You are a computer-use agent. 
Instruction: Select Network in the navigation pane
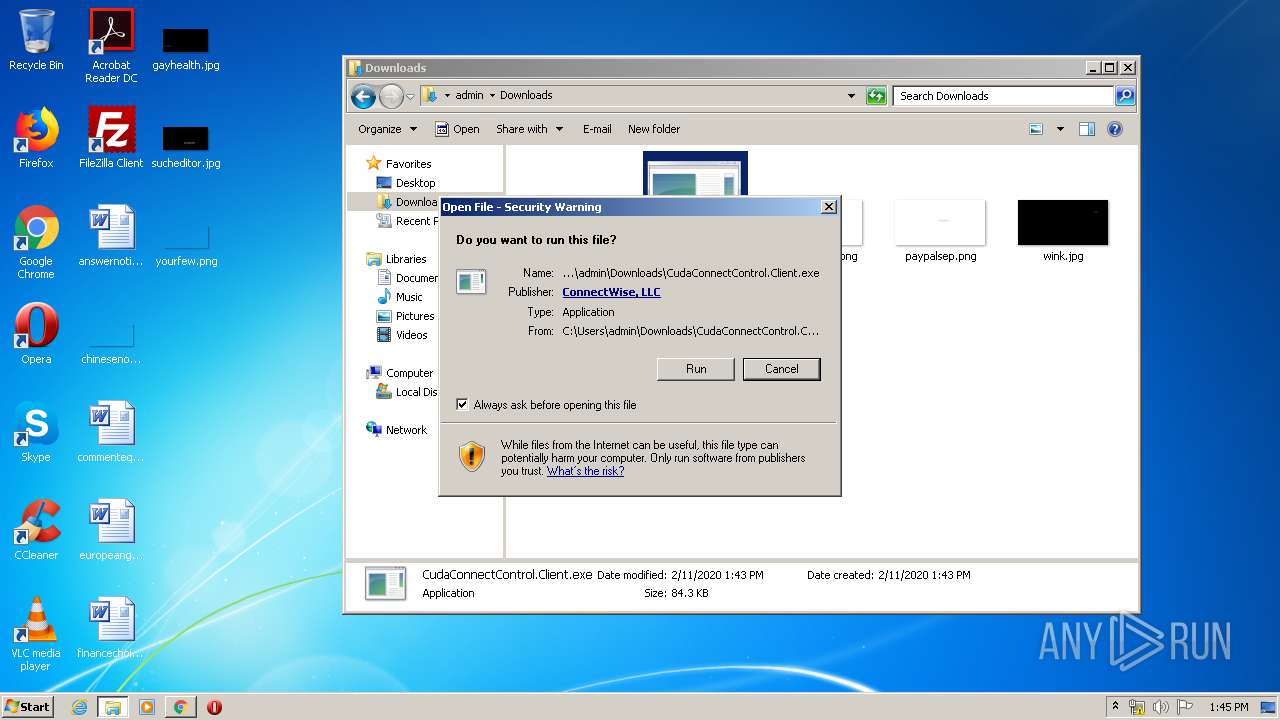coord(397,430)
